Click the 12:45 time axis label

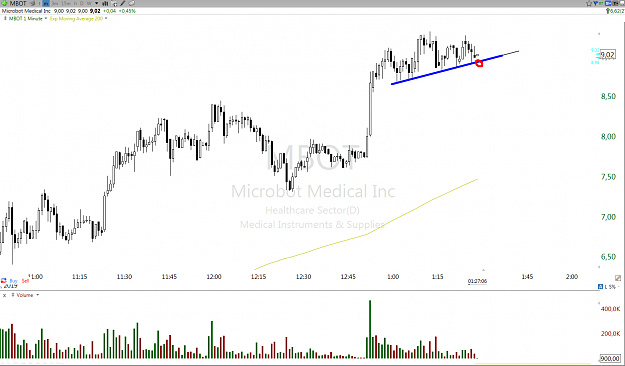pyautogui.click(x=348, y=277)
